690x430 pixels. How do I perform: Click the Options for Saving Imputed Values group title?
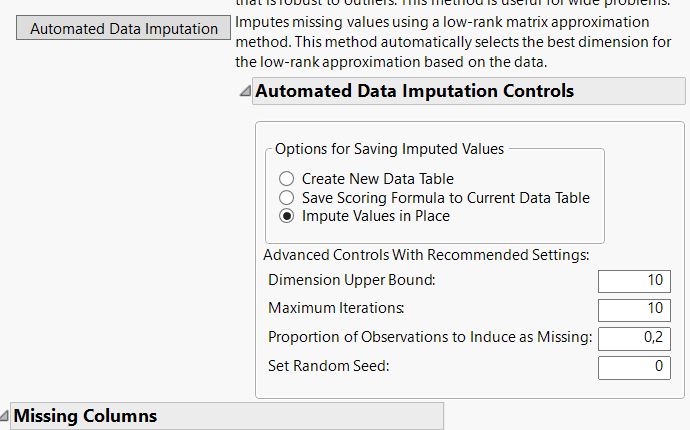pos(389,149)
